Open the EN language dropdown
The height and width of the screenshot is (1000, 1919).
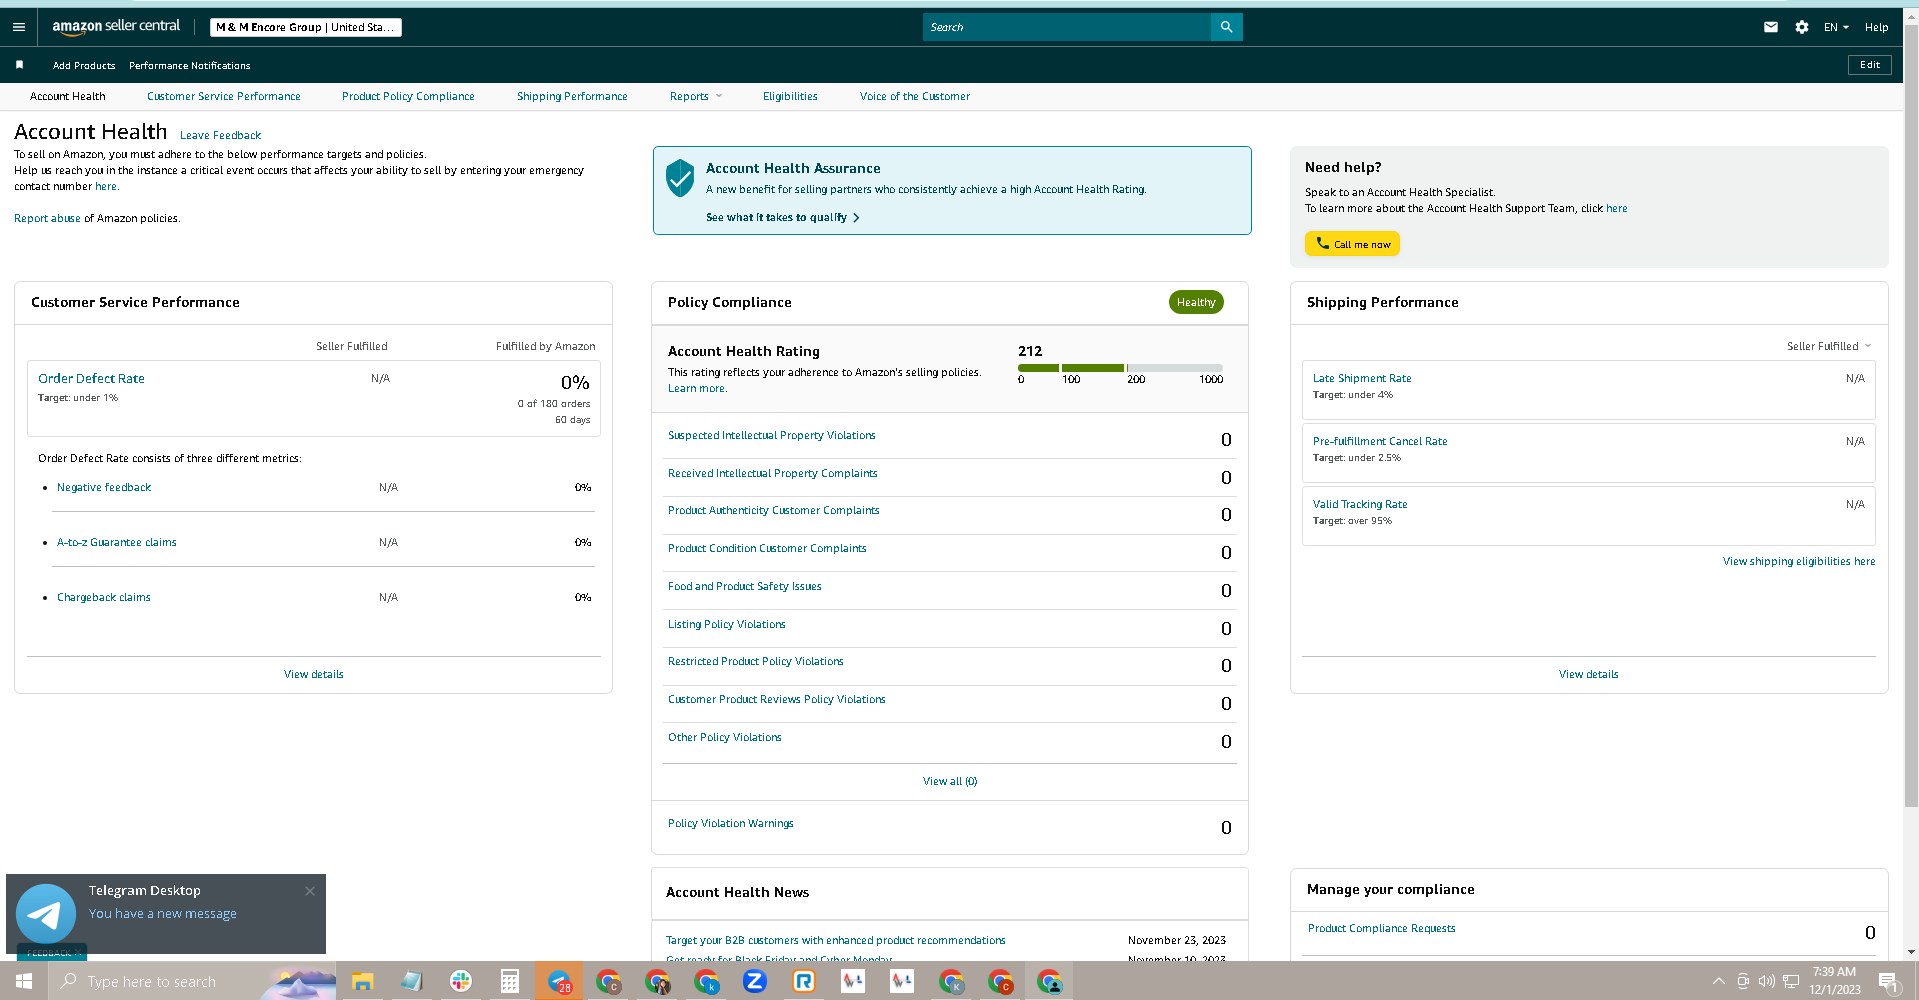(x=1836, y=27)
